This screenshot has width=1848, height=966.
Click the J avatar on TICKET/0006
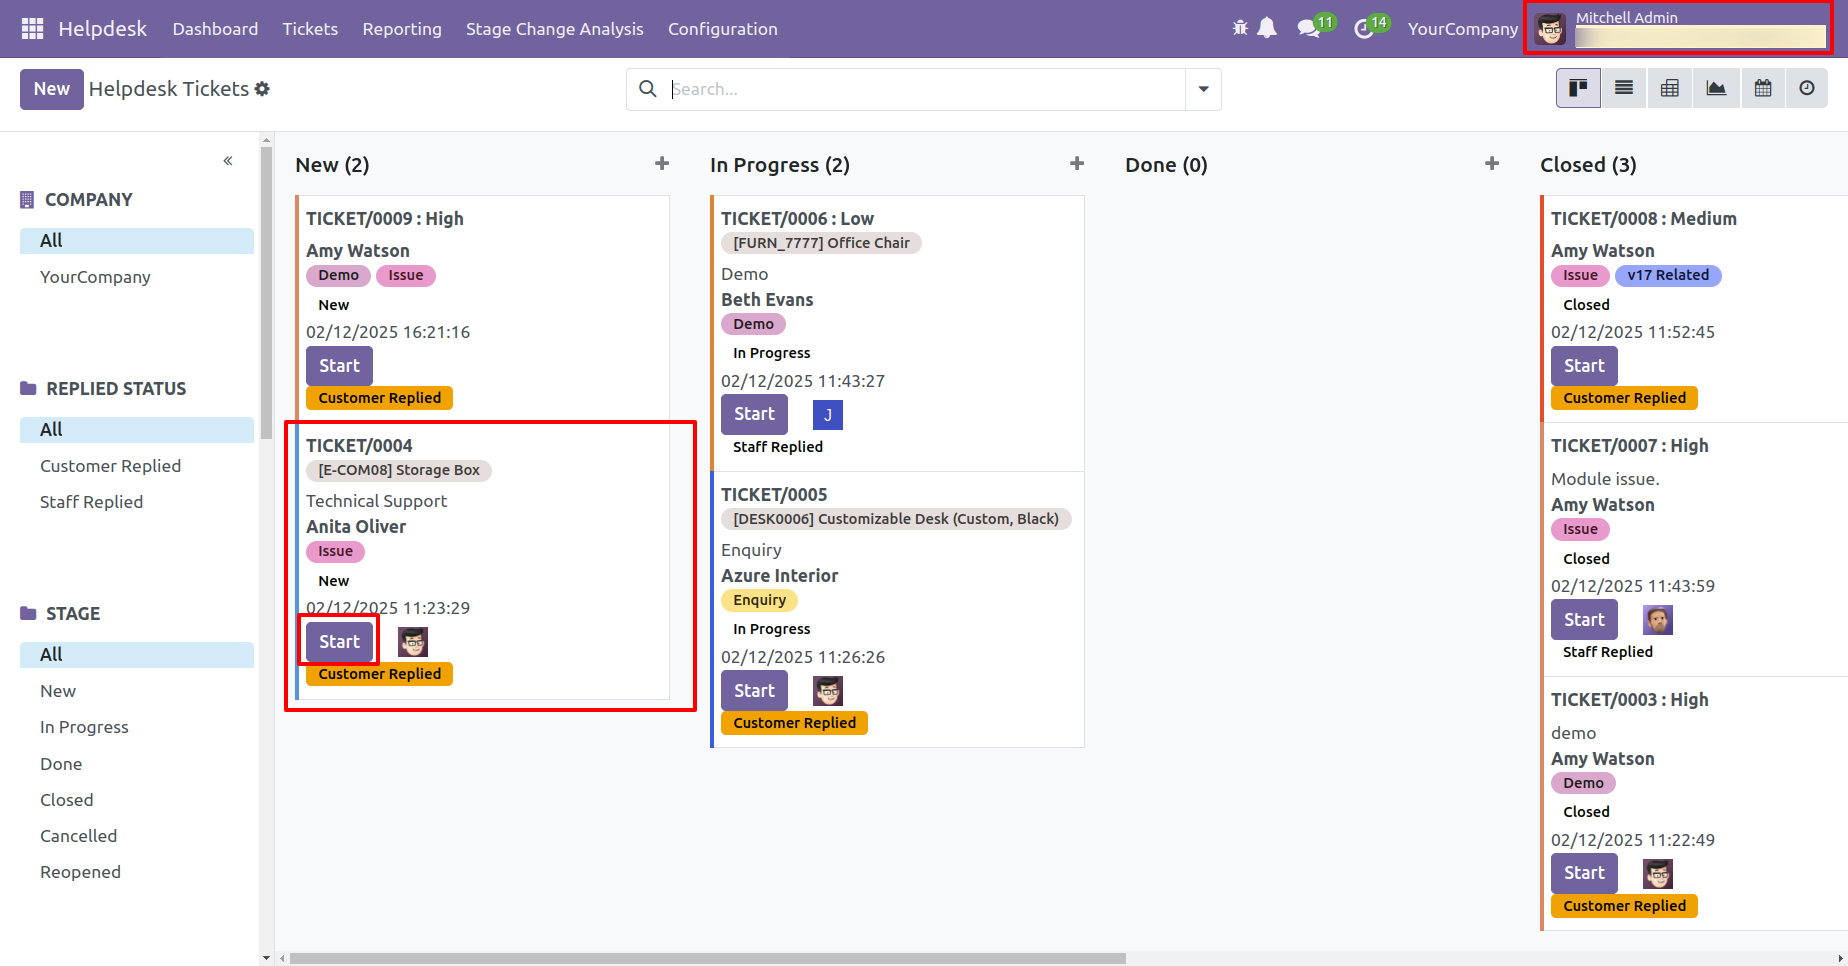coord(828,415)
